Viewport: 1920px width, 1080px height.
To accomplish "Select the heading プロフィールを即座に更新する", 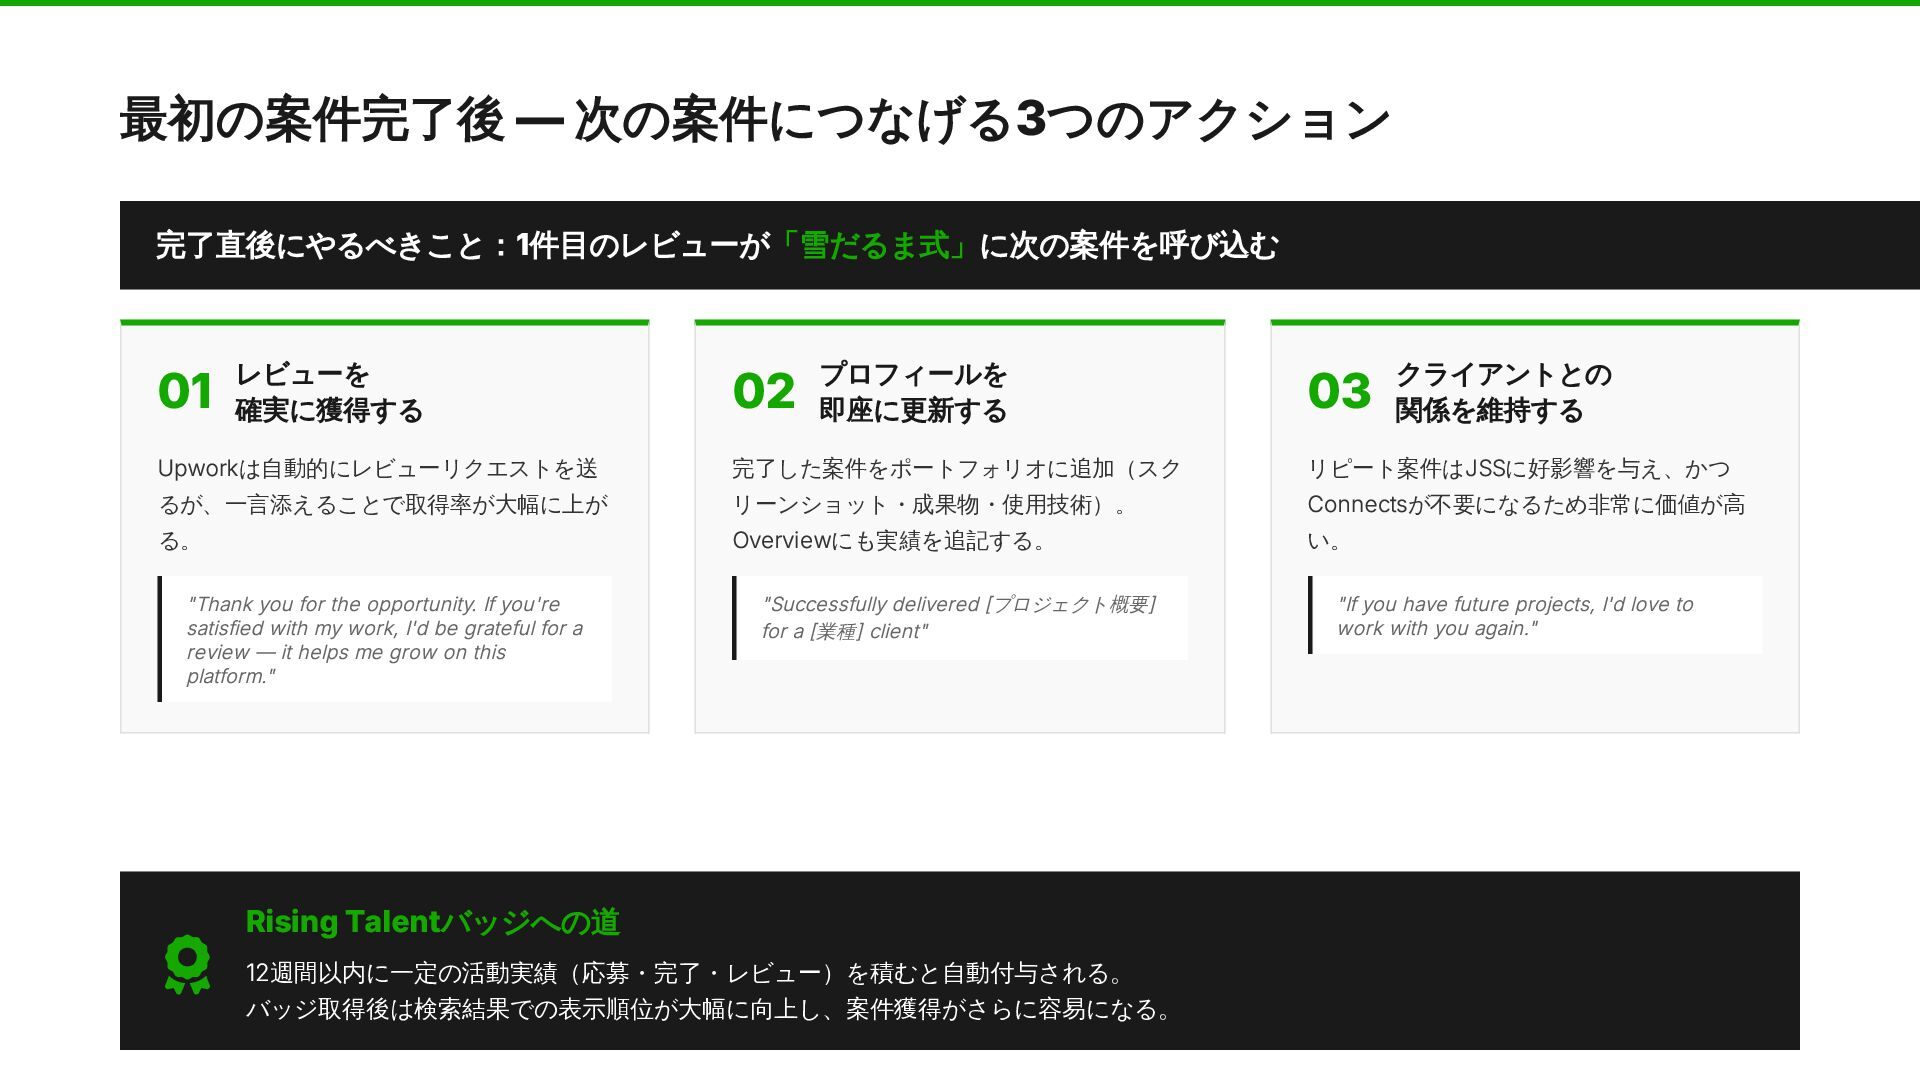I will [x=912, y=392].
